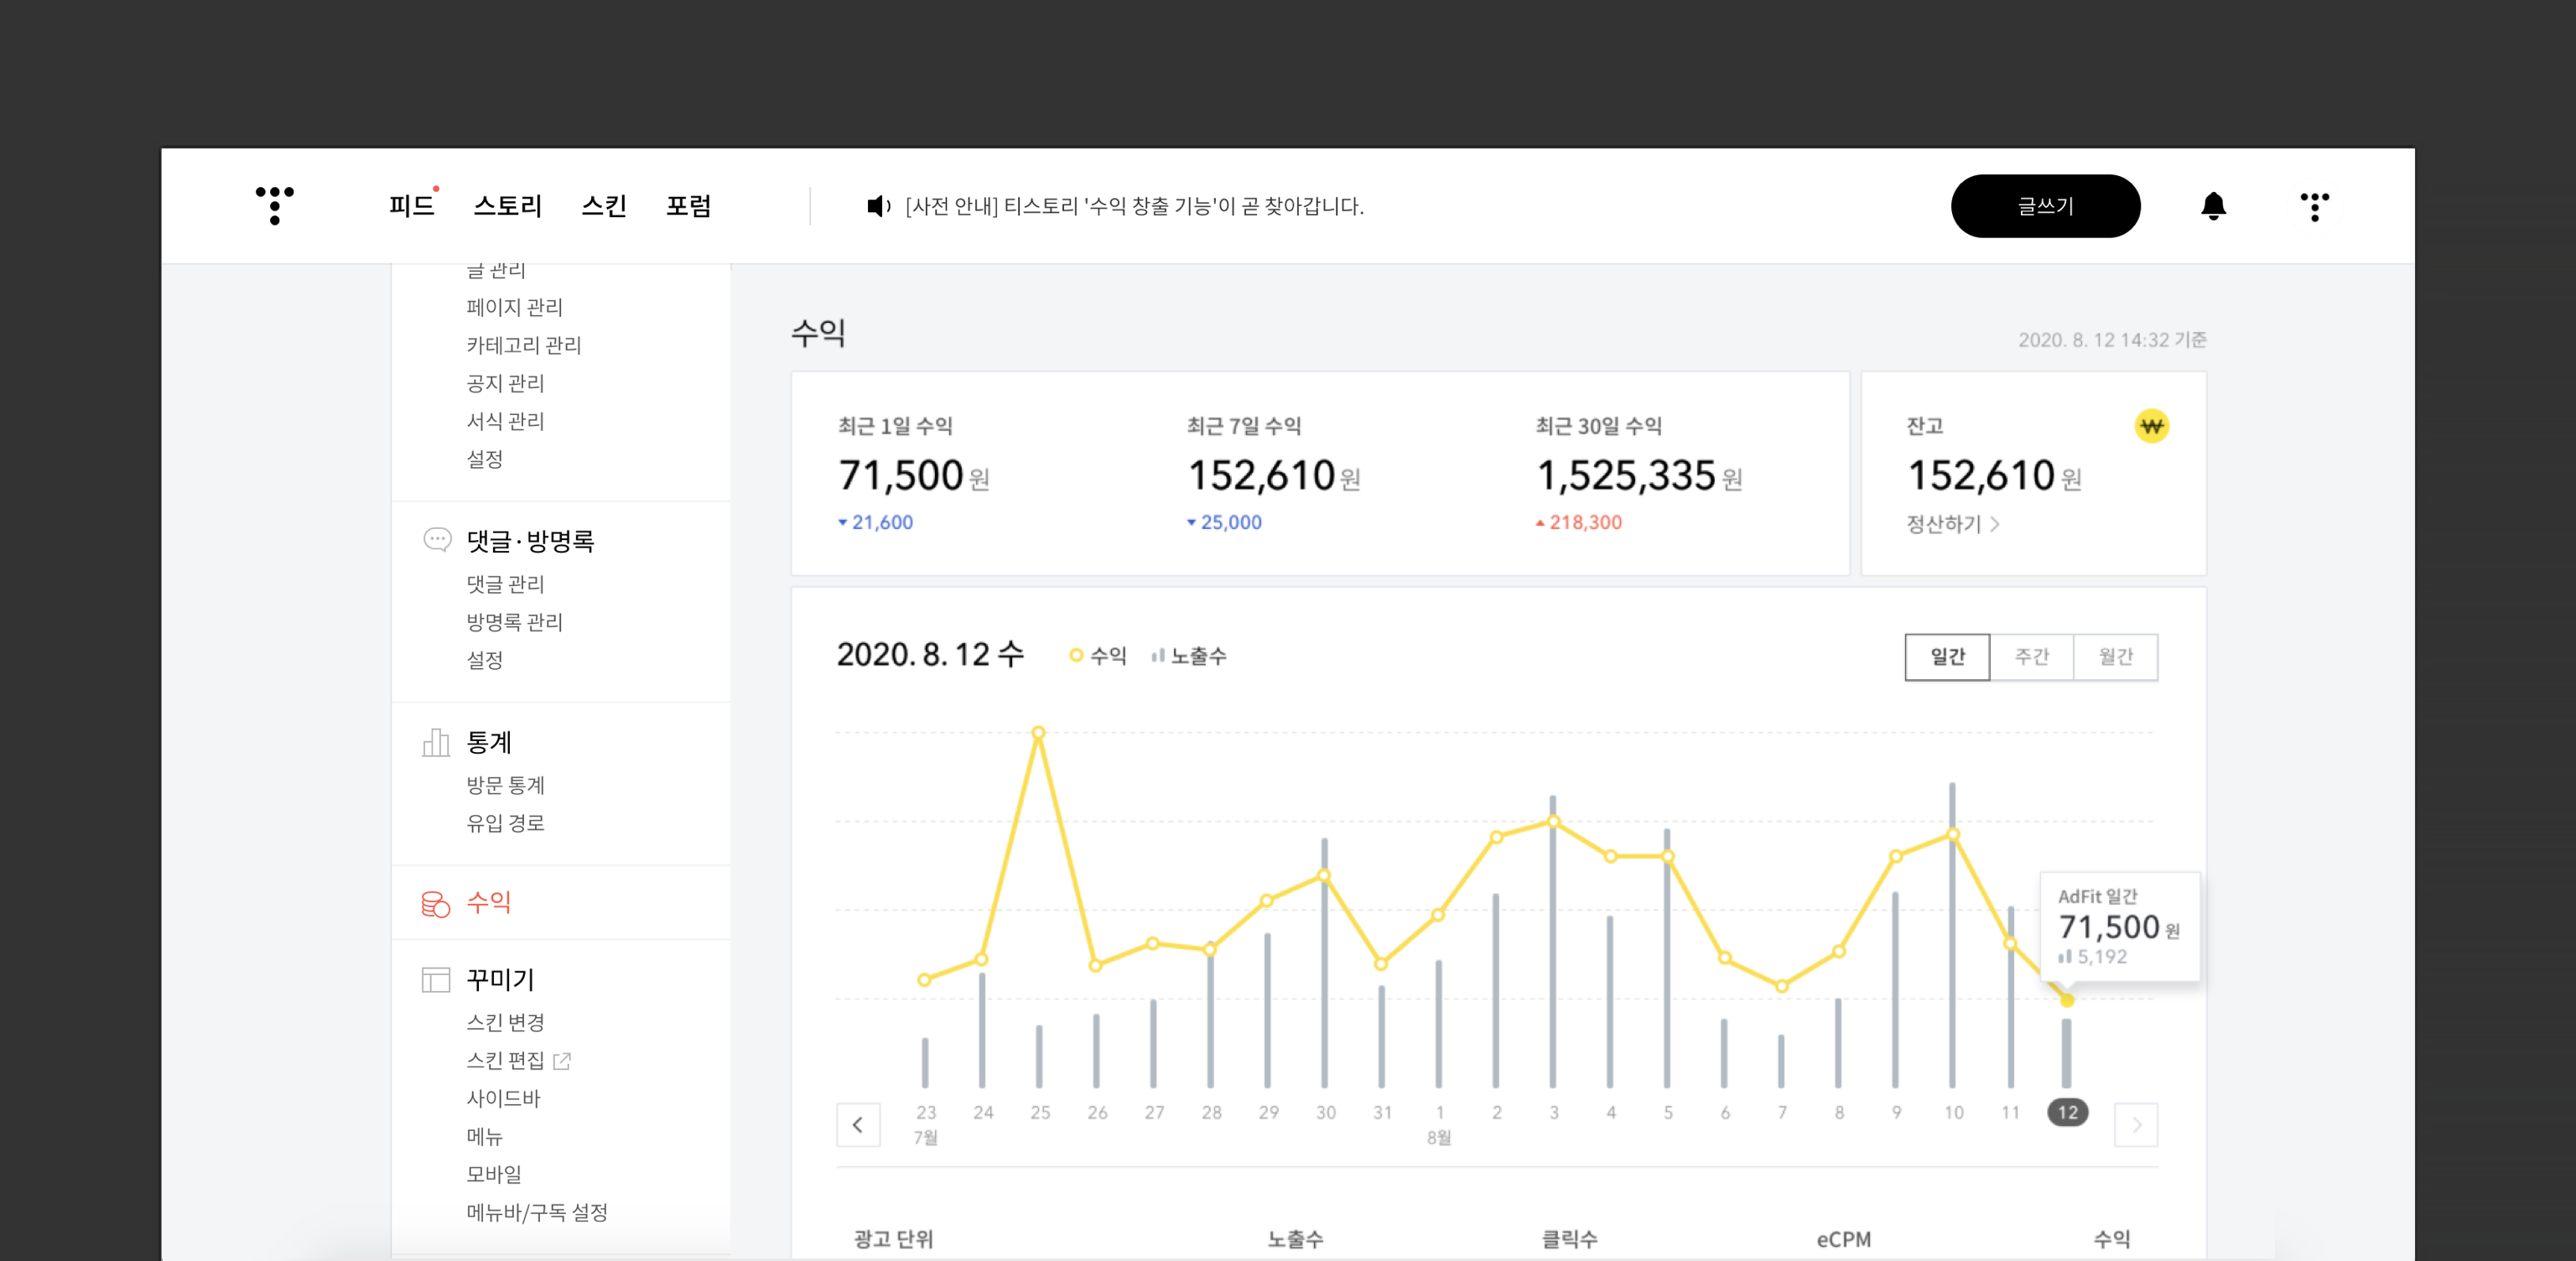Open the 스토리 top menu
The image size is (2576, 1261).
click(x=507, y=206)
